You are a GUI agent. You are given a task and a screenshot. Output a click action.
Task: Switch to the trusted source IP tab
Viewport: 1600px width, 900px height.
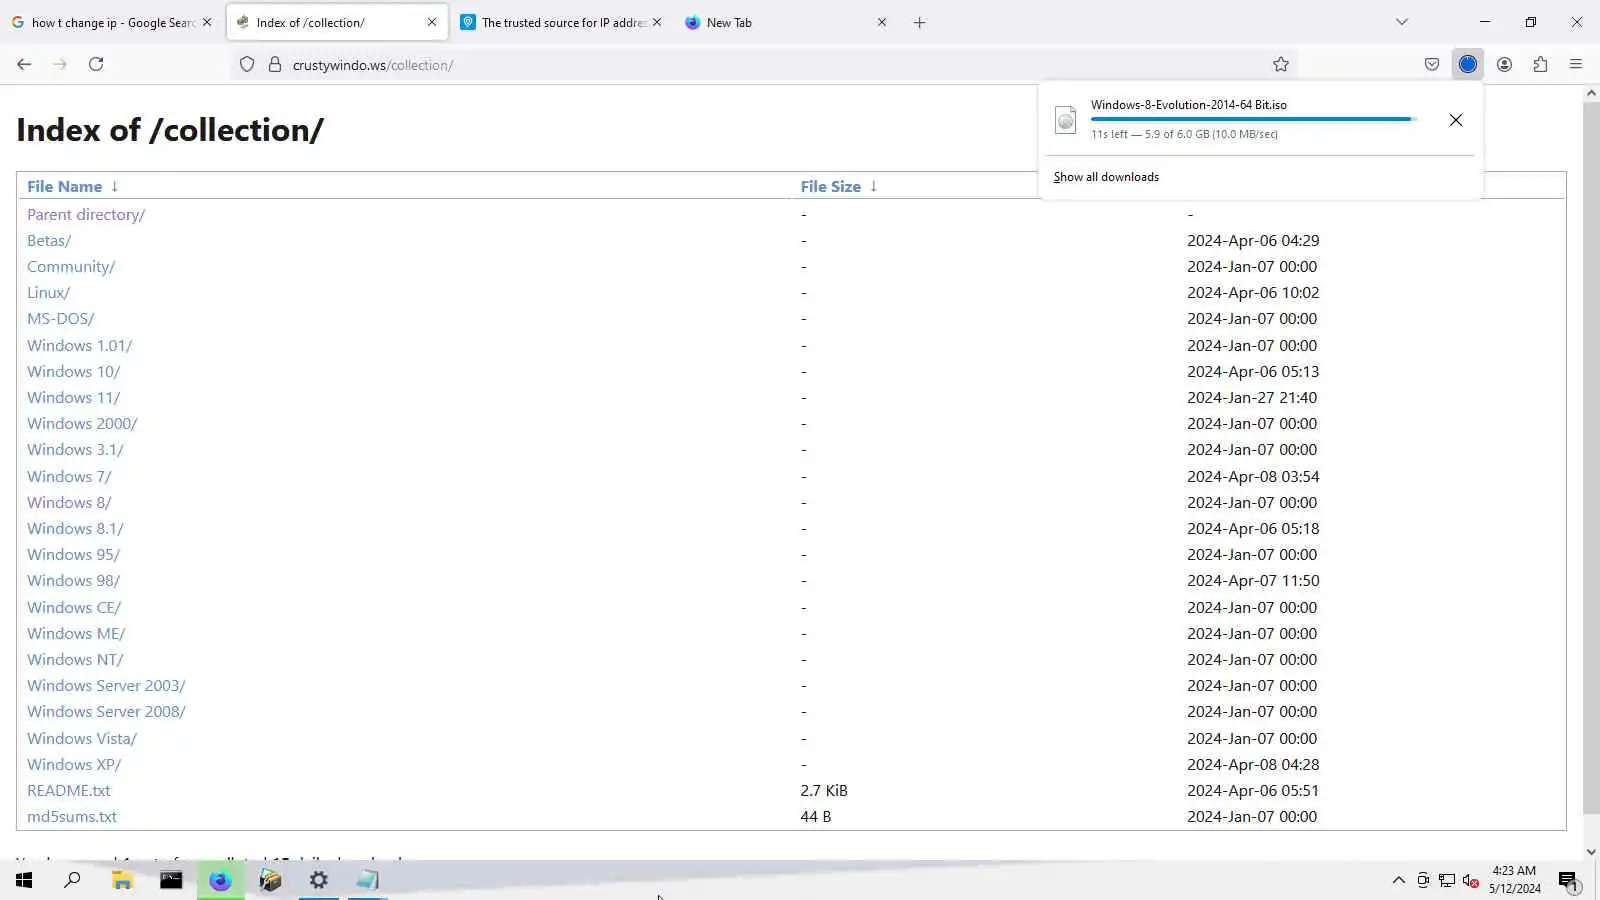[562, 22]
